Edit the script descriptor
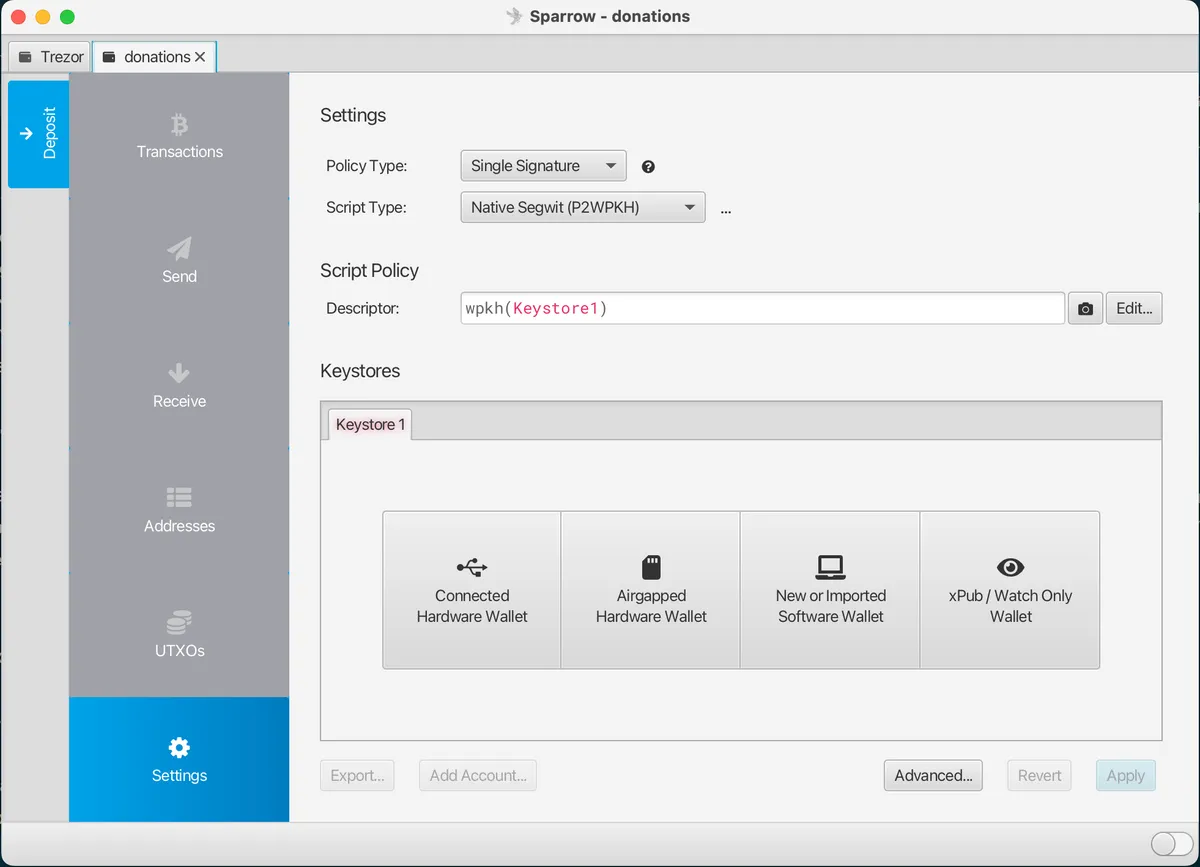 [1134, 309]
